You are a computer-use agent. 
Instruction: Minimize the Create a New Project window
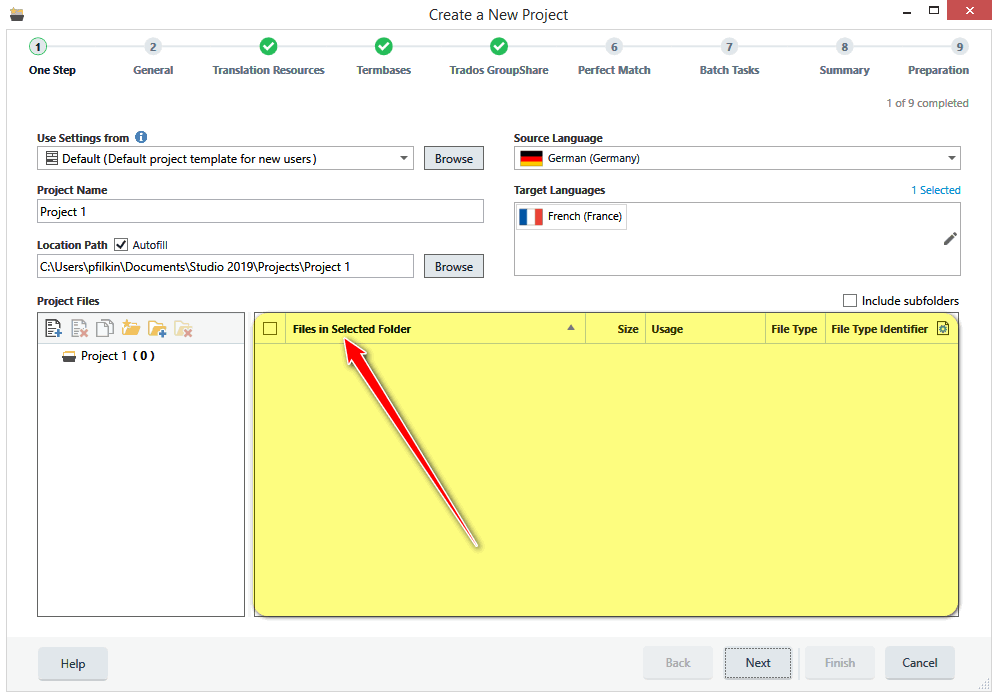[907, 12]
